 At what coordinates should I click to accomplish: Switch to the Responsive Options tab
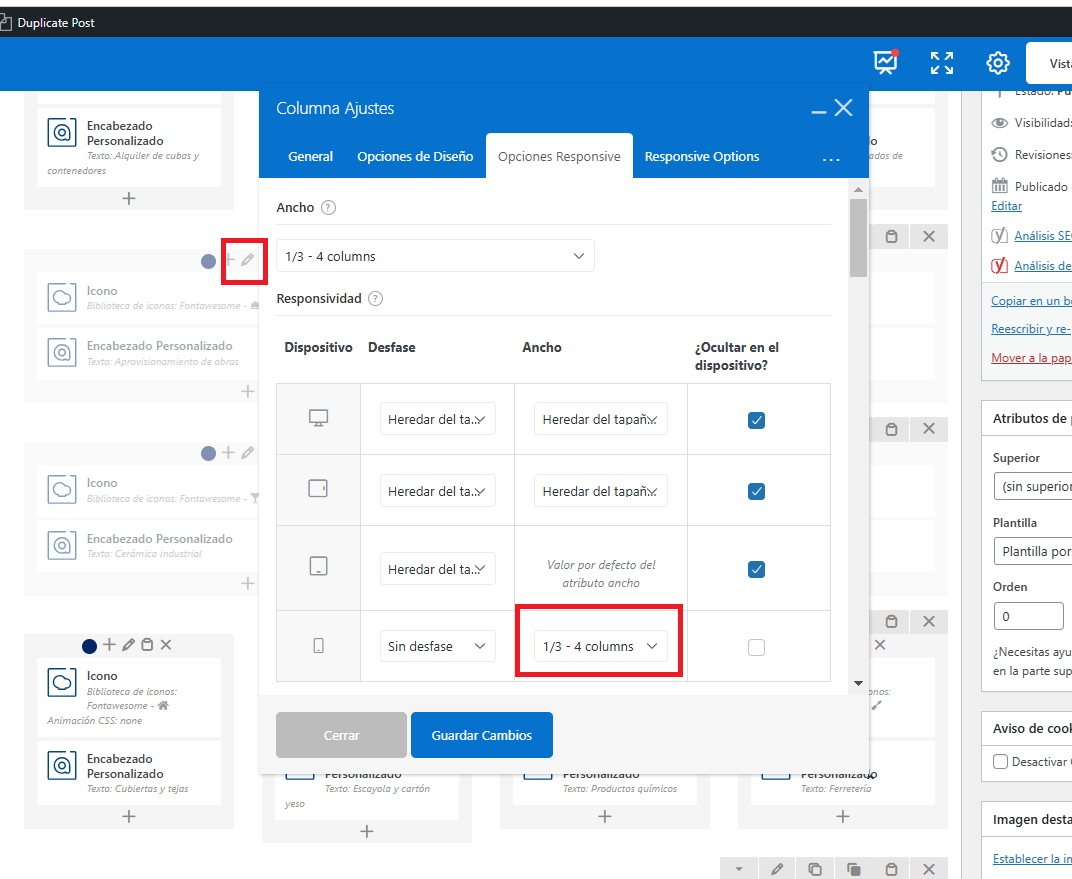(701, 157)
